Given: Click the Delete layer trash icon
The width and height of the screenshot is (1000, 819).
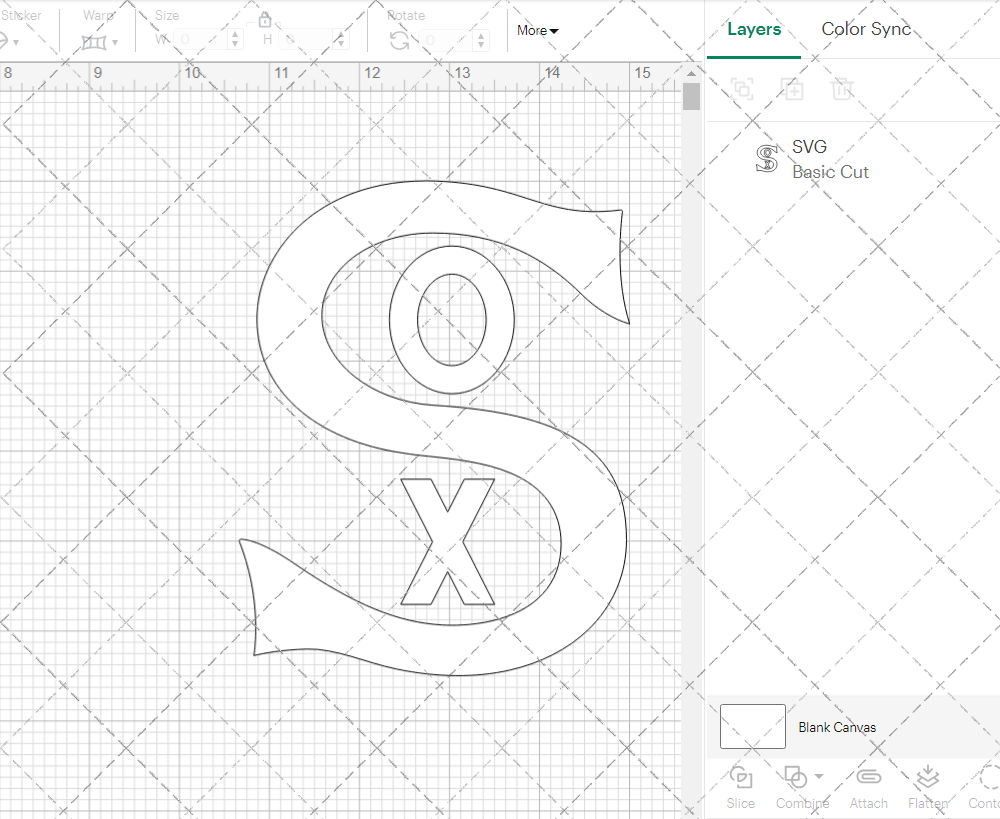Looking at the screenshot, I should [x=842, y=89].
